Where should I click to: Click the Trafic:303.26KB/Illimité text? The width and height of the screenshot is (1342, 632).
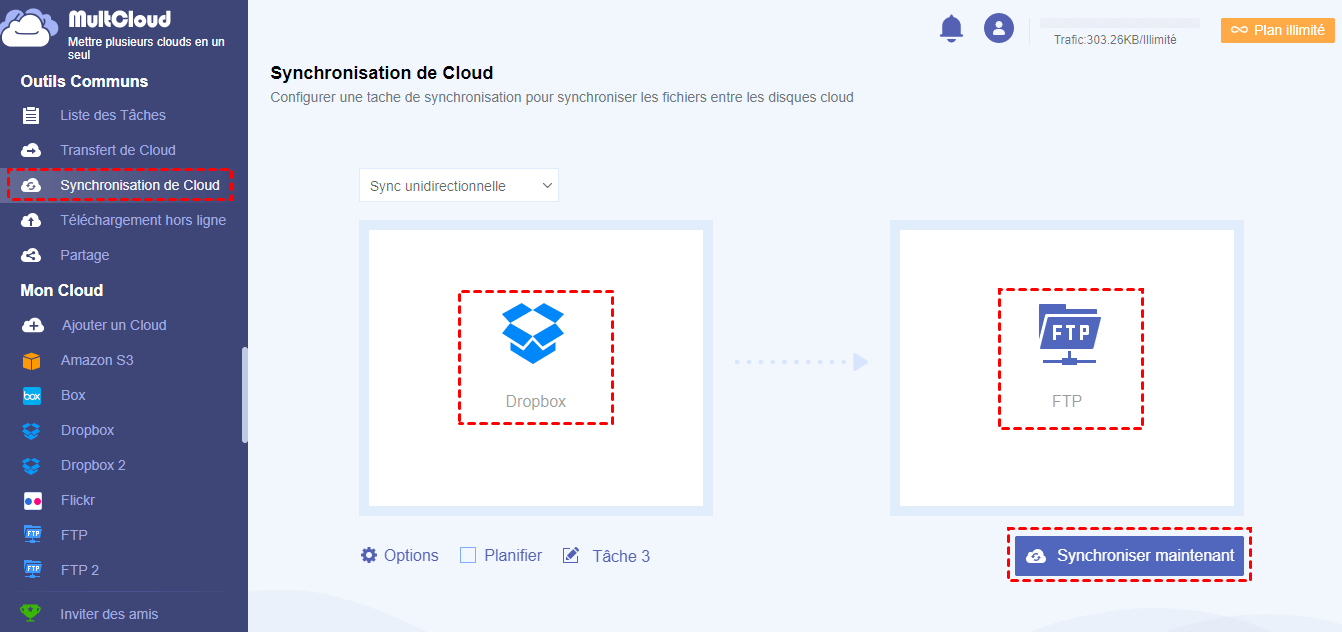[x=1115, y=40]
